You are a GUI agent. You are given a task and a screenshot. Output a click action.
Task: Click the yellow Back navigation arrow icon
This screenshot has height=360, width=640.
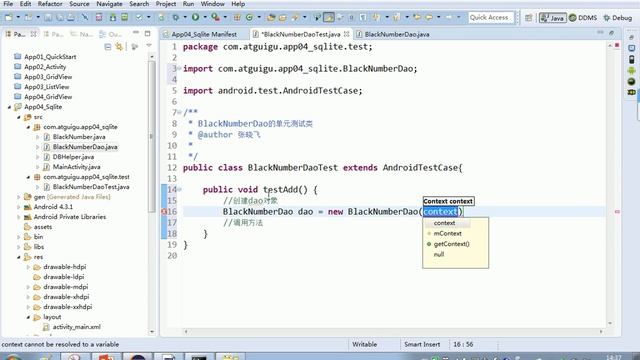(x=429, y=18)
